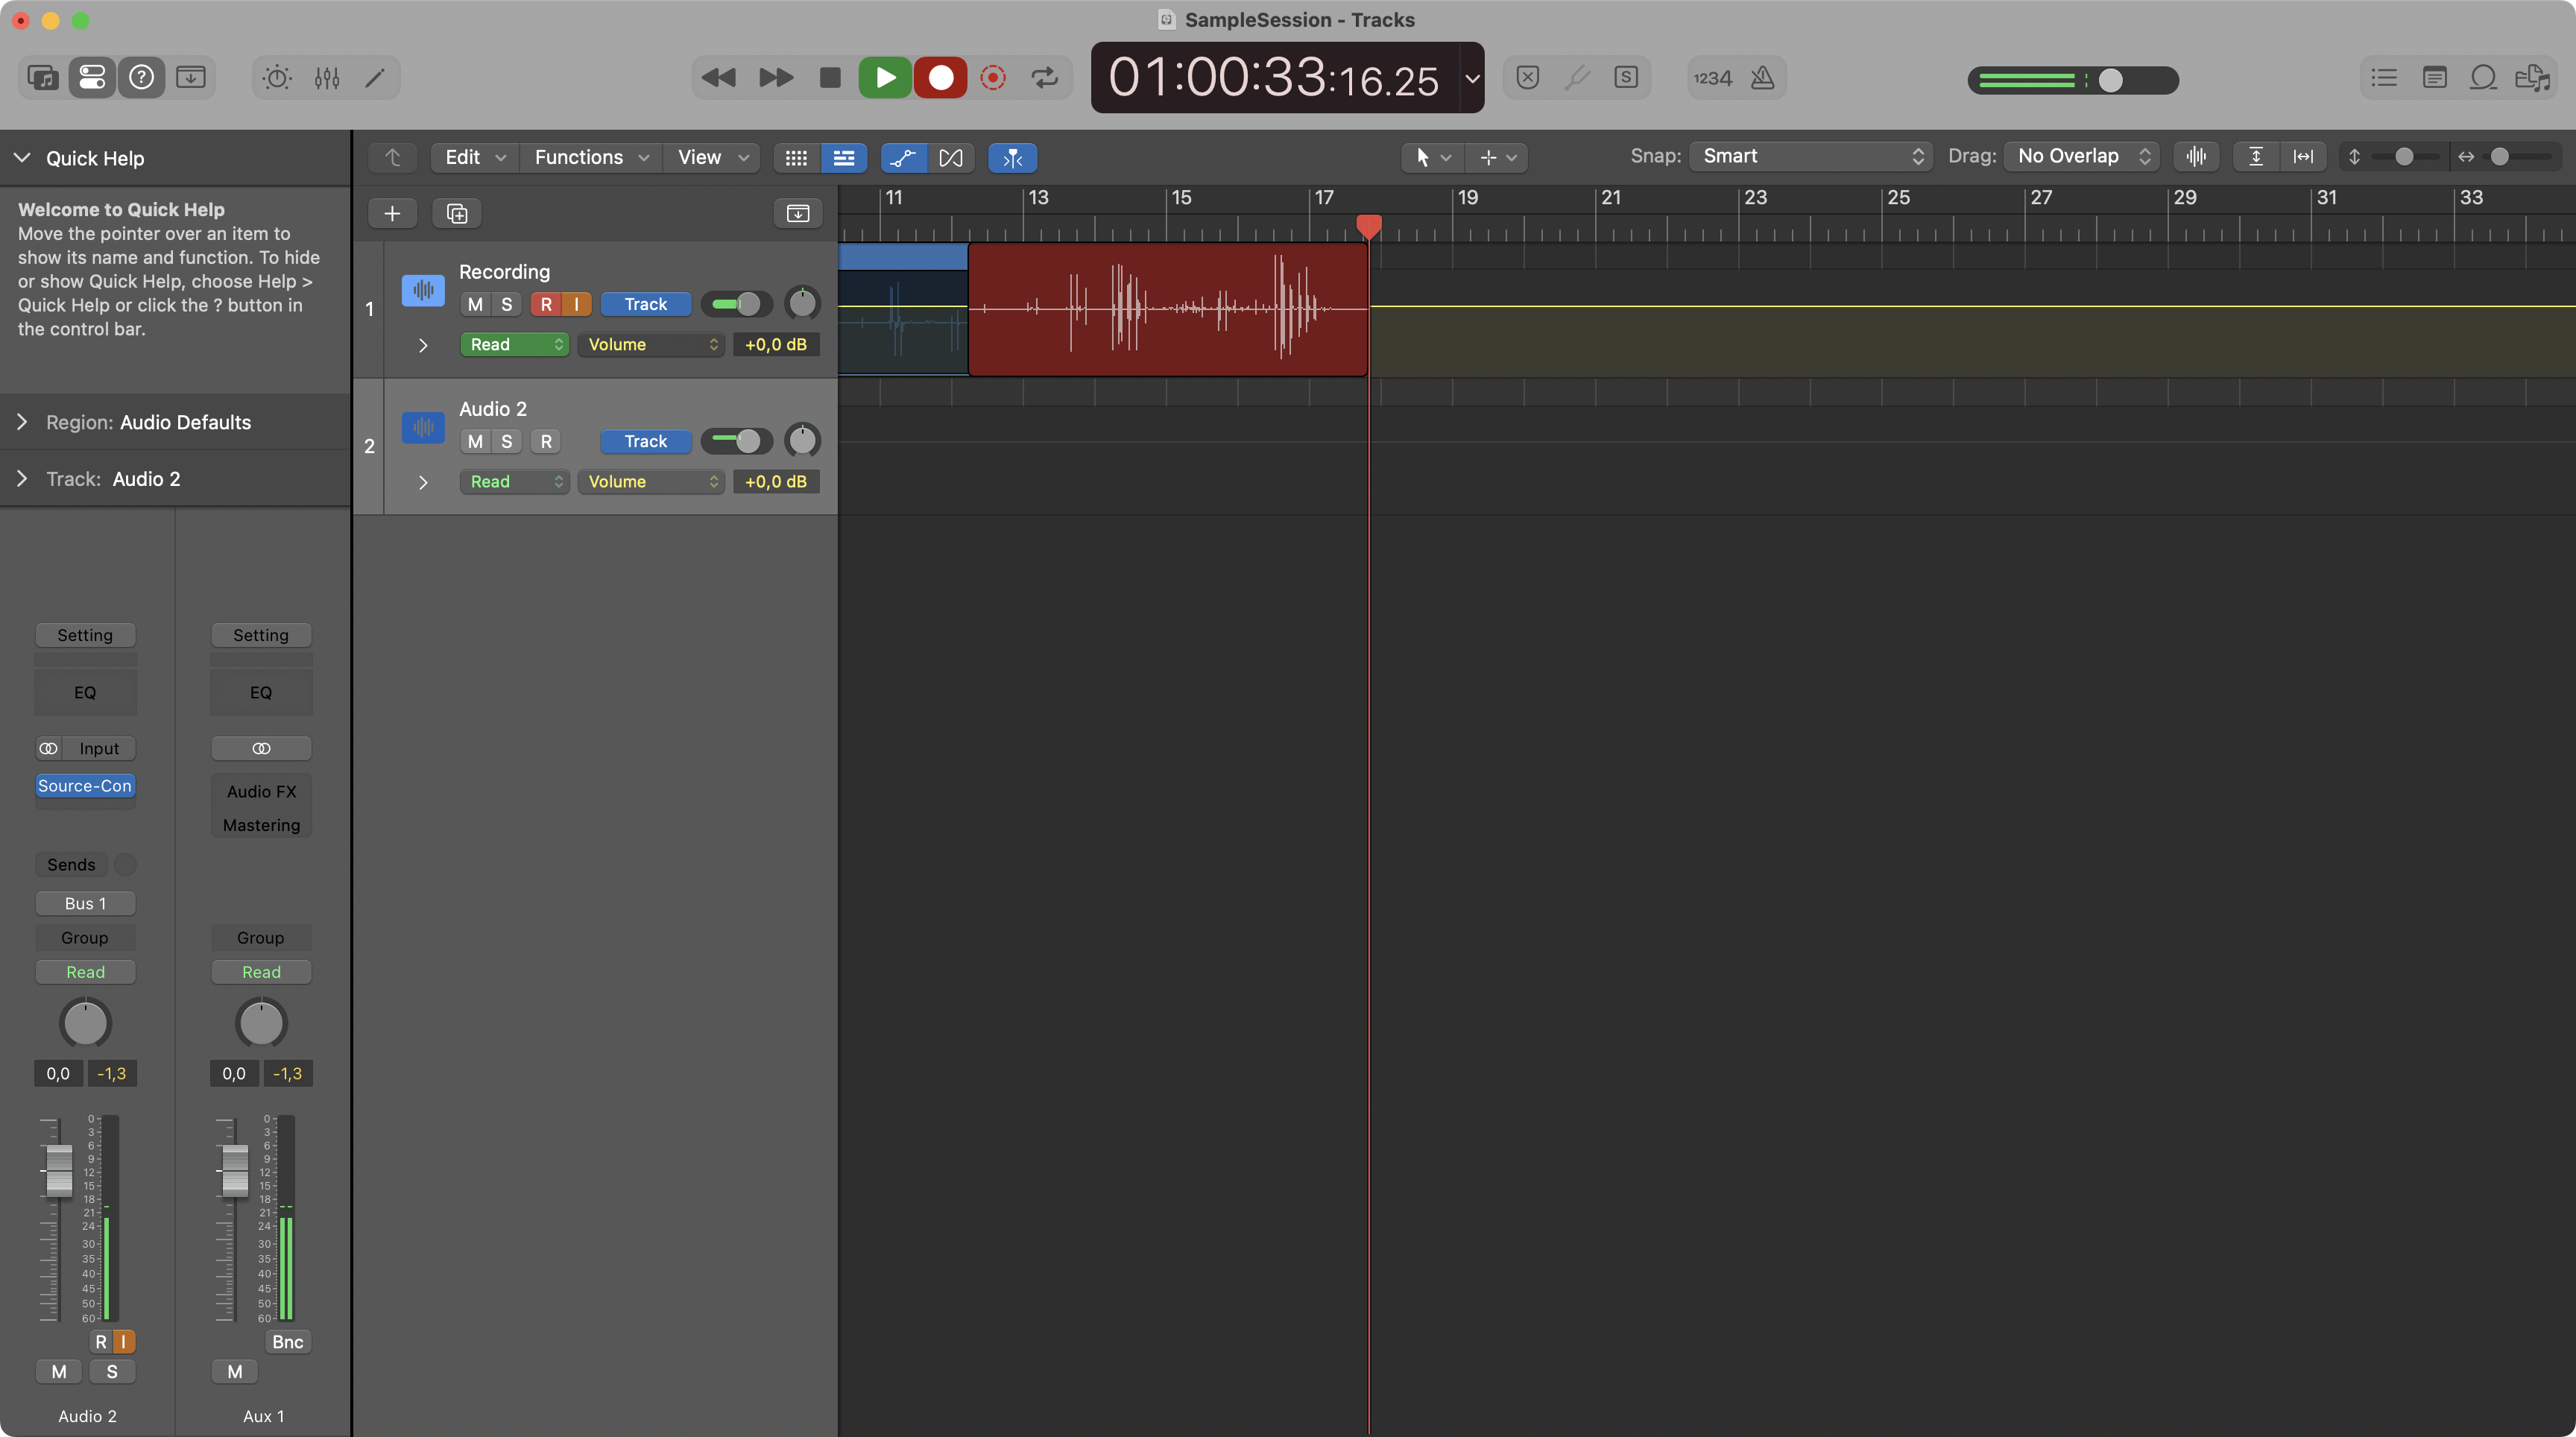Click the Bus 1 send button
This screenshot has width=2576, height=1437.
[85, 904]
